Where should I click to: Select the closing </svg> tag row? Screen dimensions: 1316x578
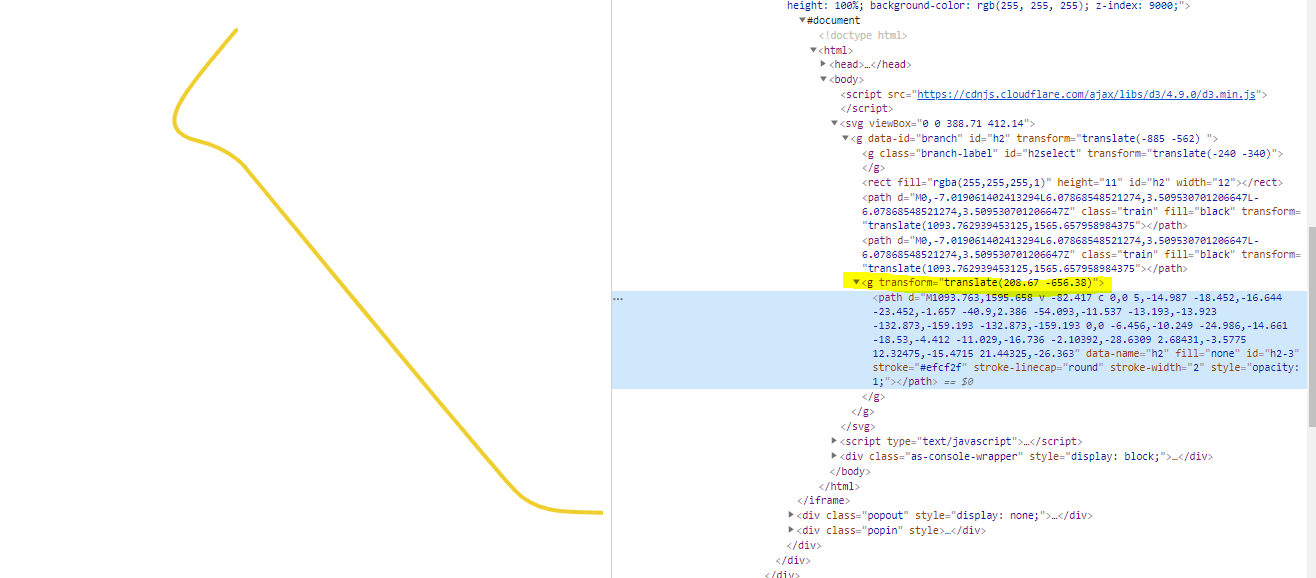tap(857, 426)
